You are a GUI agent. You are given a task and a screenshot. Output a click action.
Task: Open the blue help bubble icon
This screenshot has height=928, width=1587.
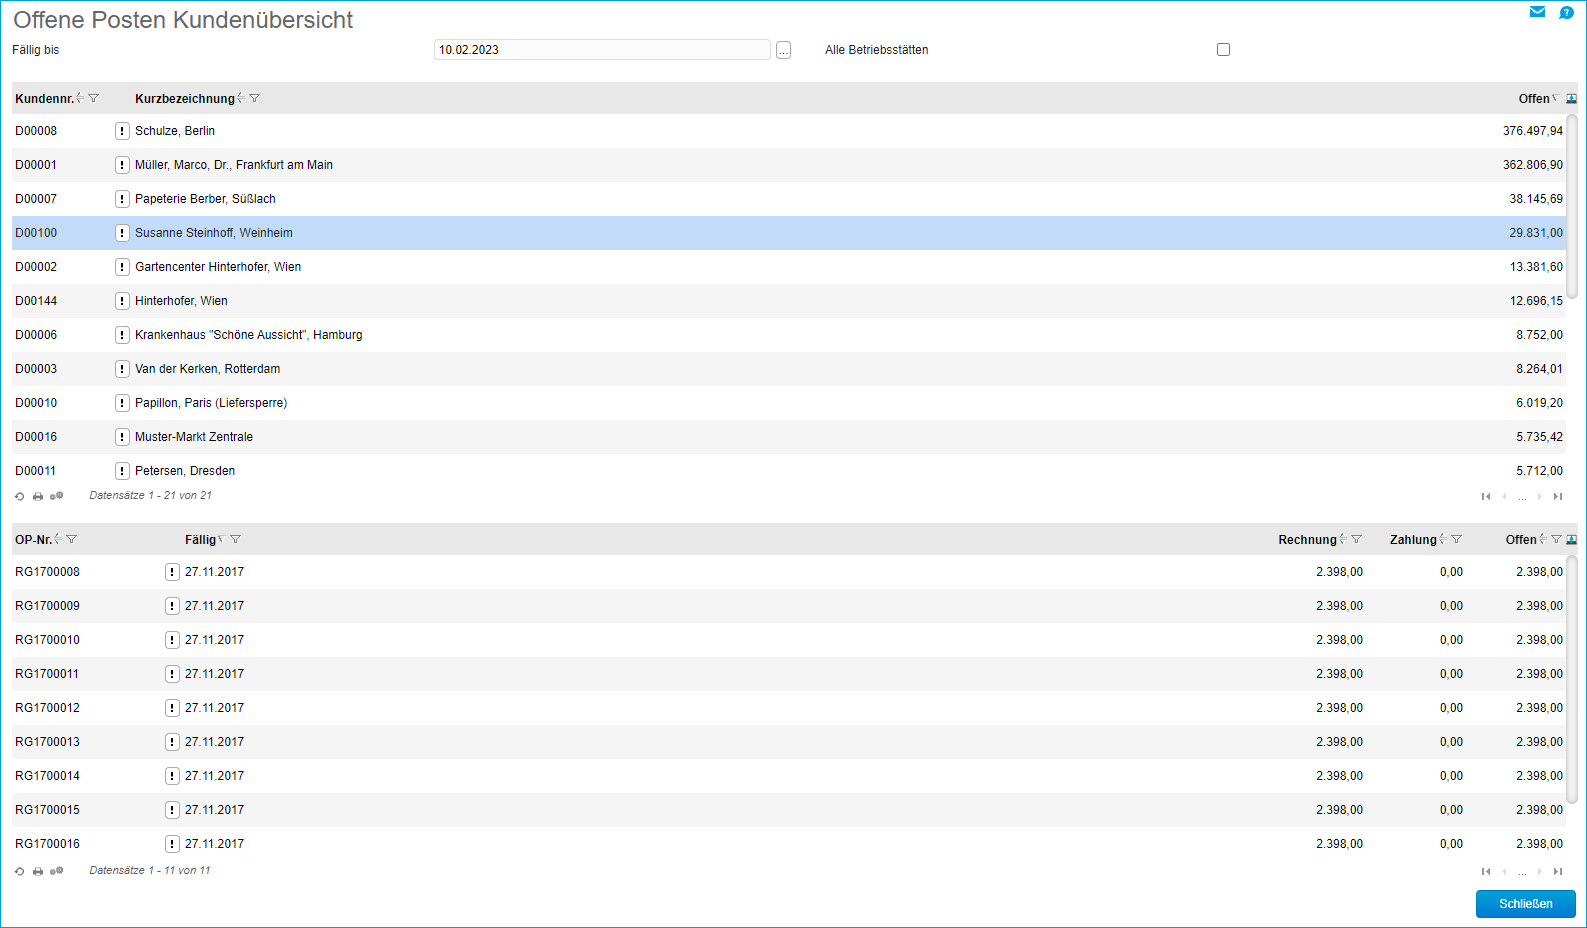tap(1566, 12)
